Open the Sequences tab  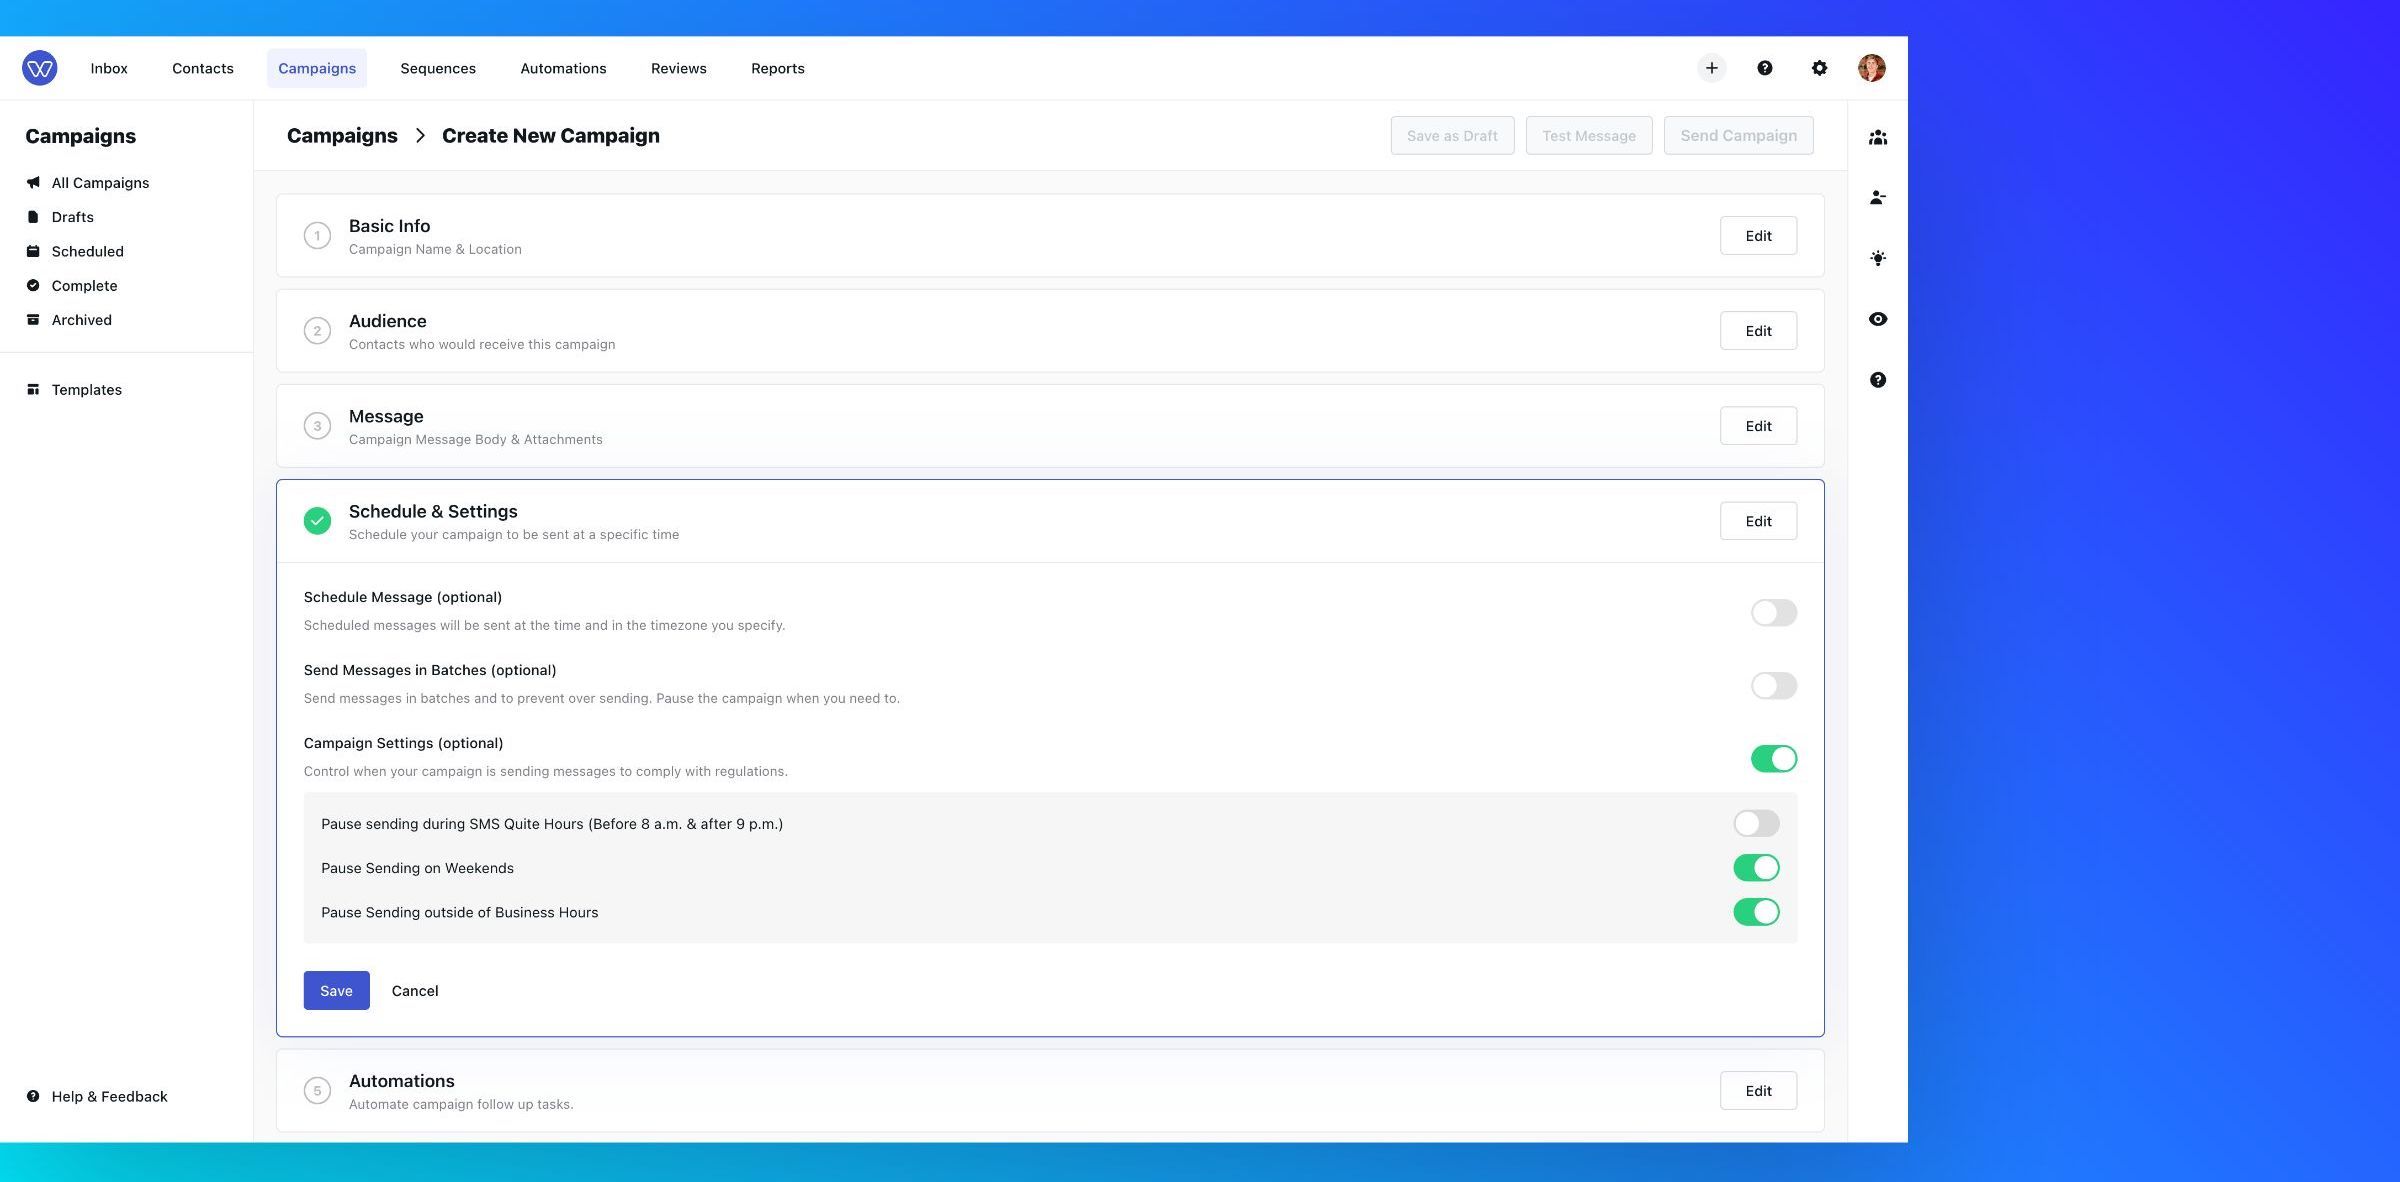[438, 68]
